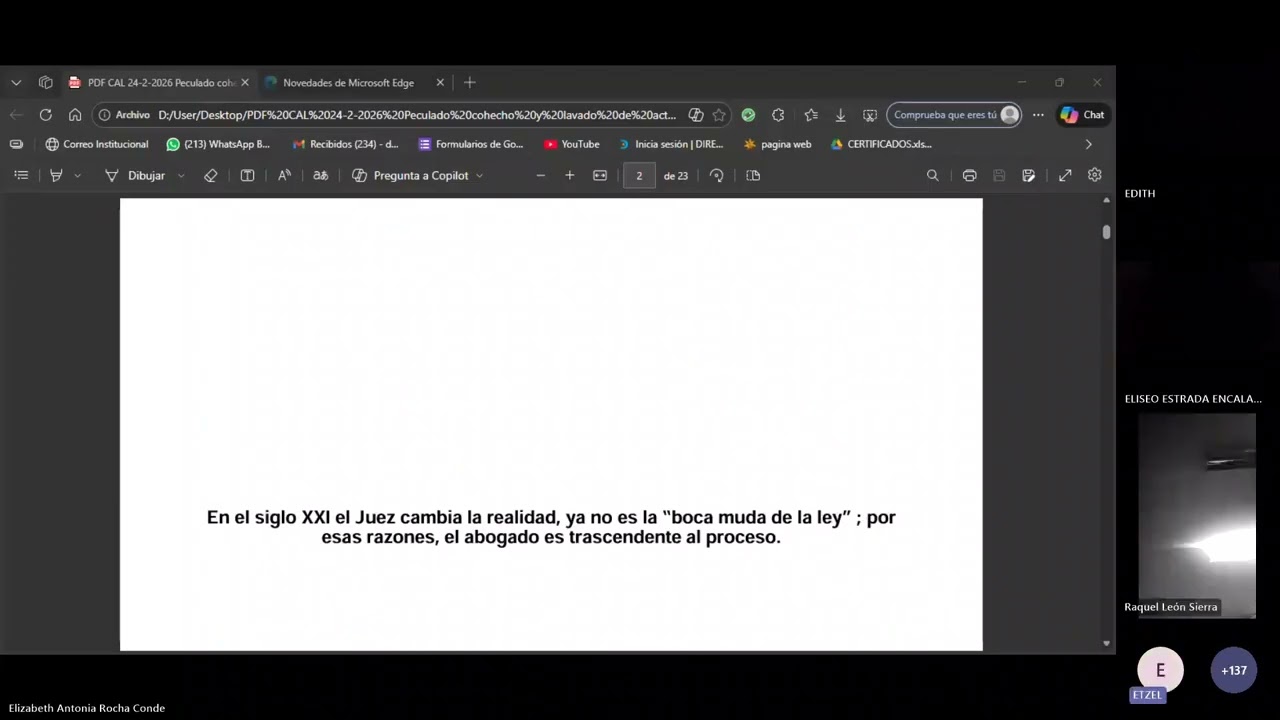Click the PDF scrollbar down arrow
Screen dimensions: 1280x720
(x=1106, y=644)
